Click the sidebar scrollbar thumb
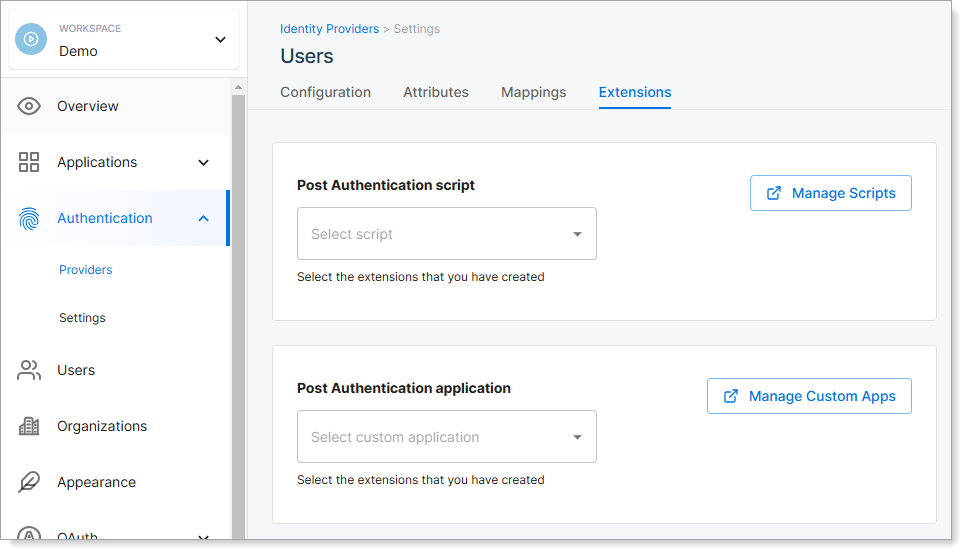 pyautogui.click(x=238, y=316)
